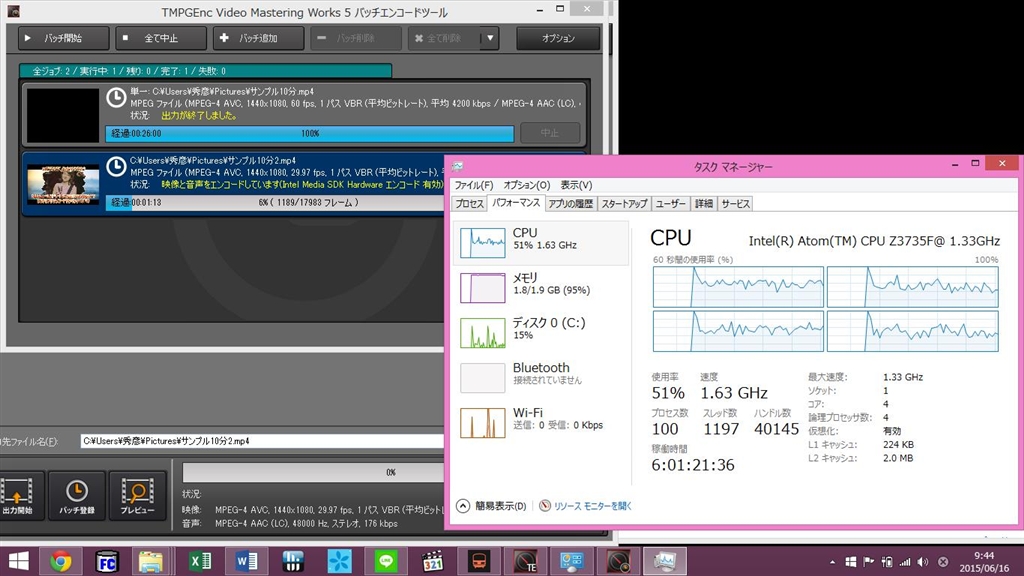Image resolution: width=1024 pixels, height=576 pixels.
Task: Switch to the 詳細 tab
Action: (703, 204)
